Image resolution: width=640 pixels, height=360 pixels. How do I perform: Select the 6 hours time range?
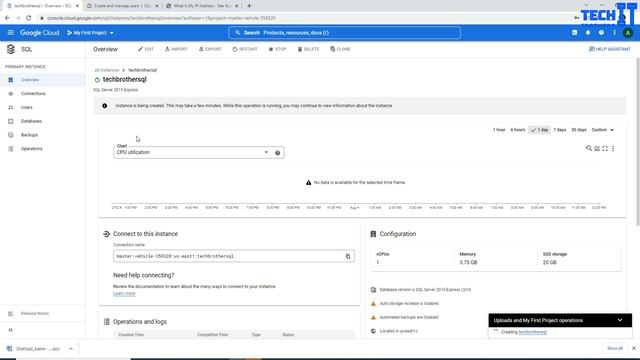tap(518, 130)
